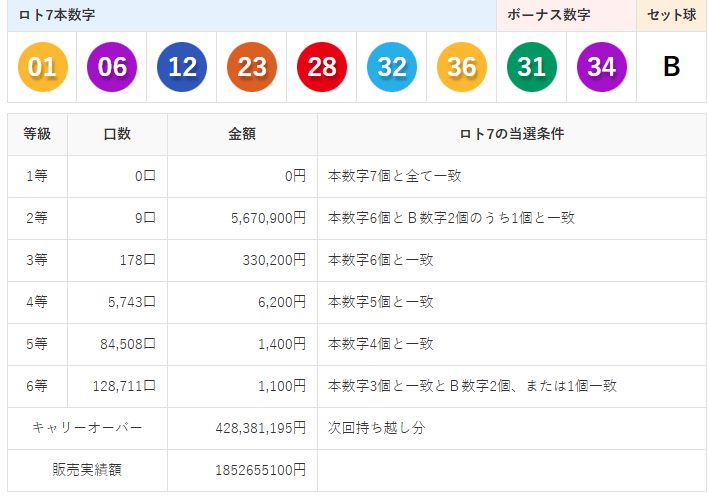
Task: Click the 0円 prize amount
Action: click(x=295, y=176)
